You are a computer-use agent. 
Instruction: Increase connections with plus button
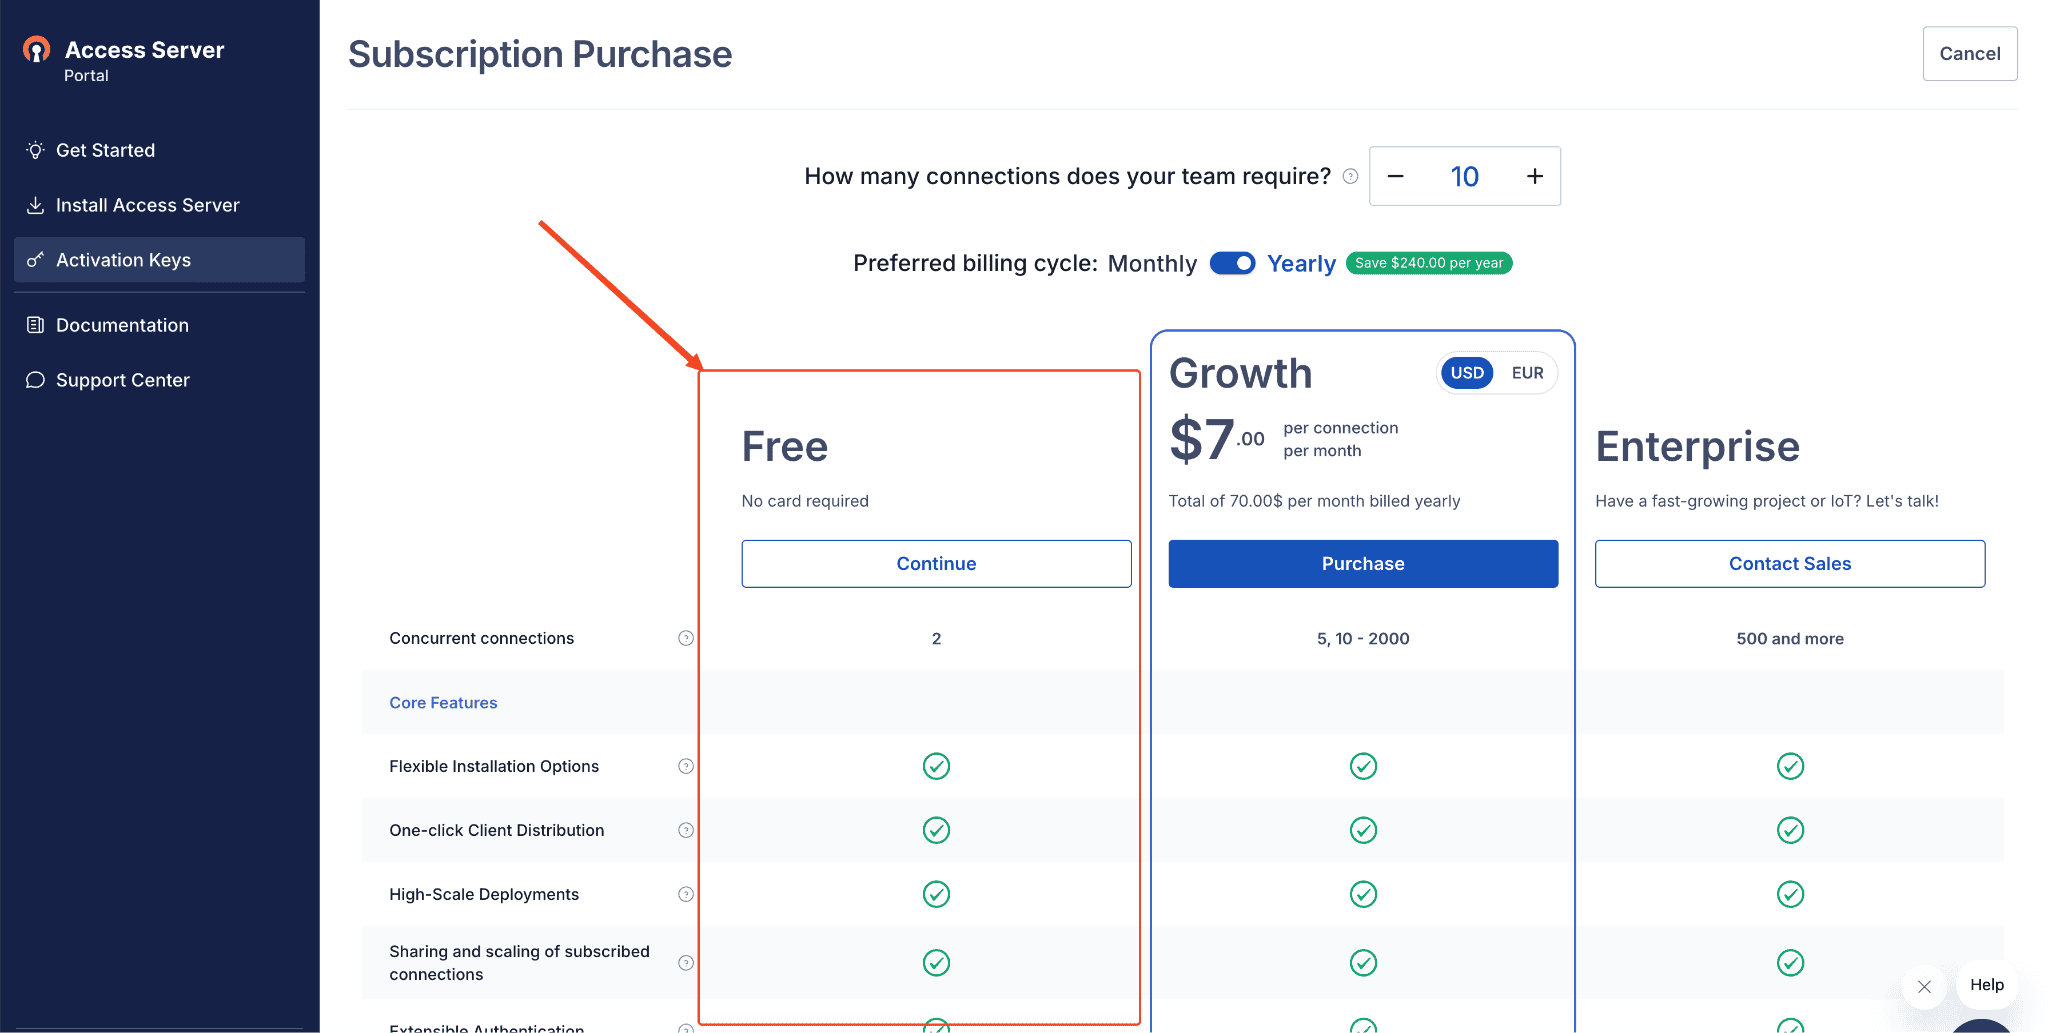pos(1534,177)
